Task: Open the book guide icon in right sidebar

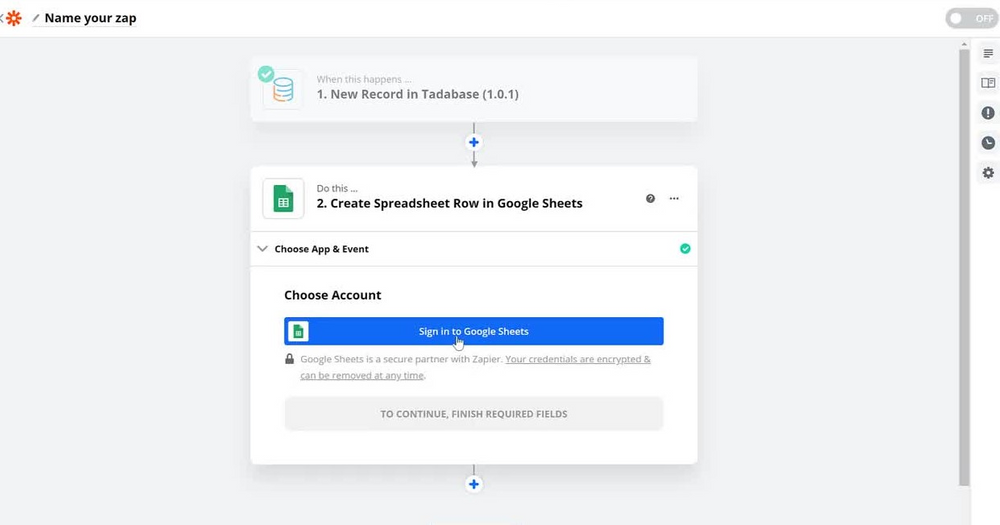Action: pyautogui.click(x=988, y=83)
